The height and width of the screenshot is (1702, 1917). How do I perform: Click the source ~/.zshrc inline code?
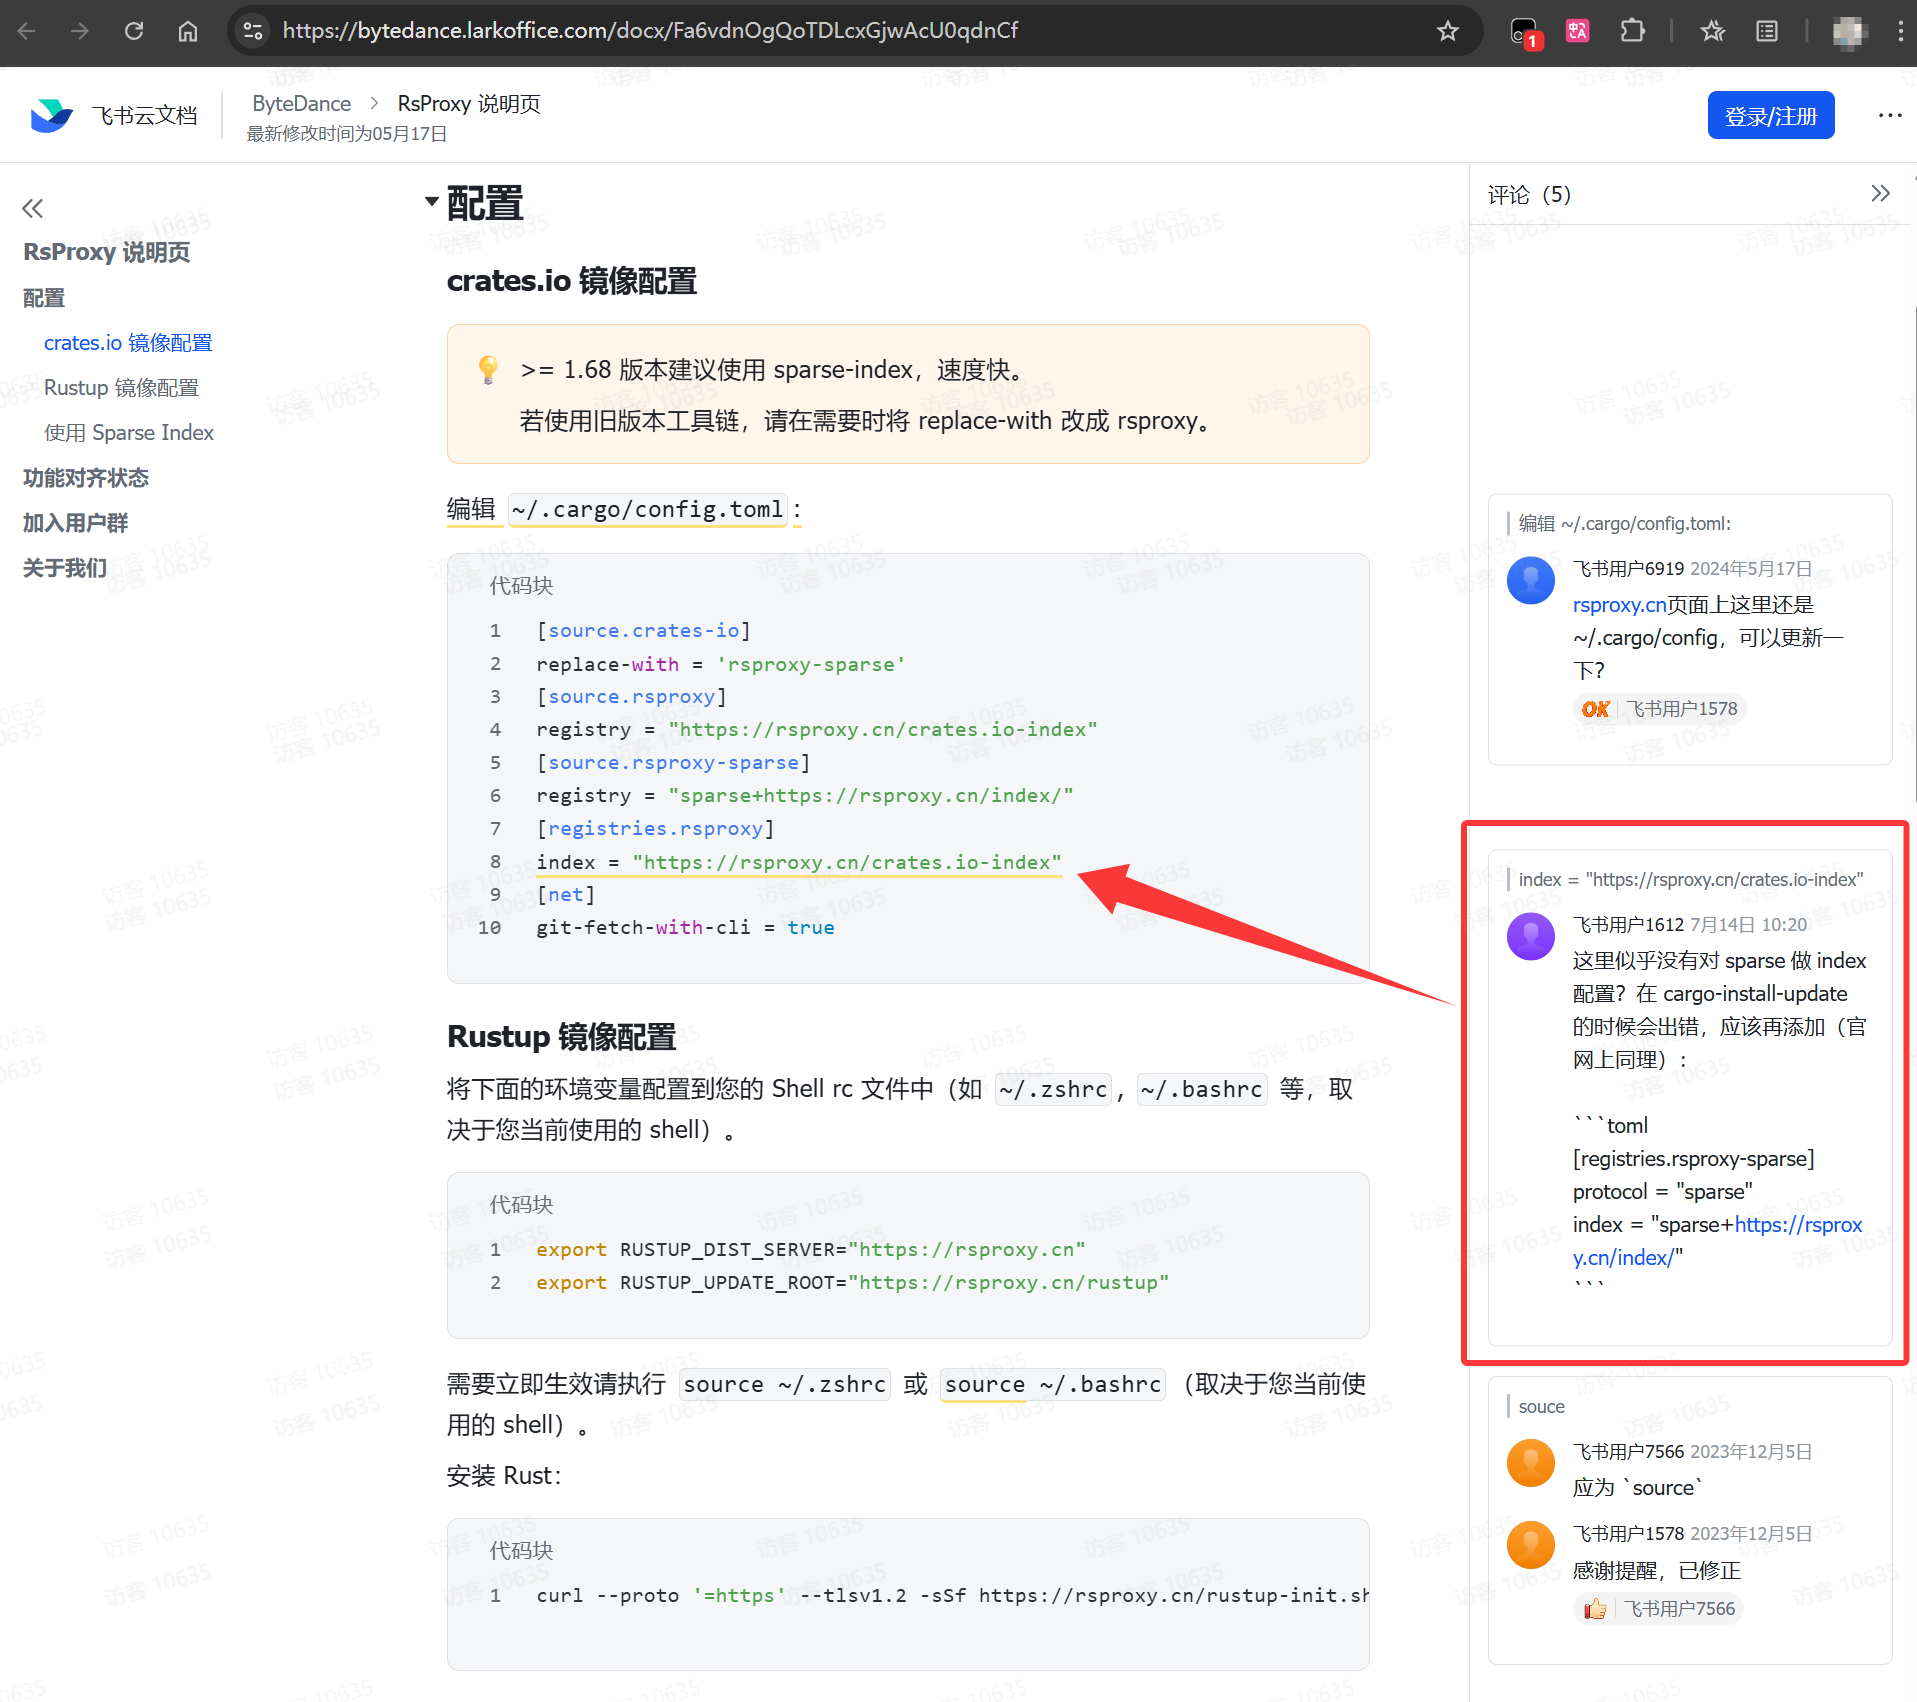click(x=785, y=1385)
